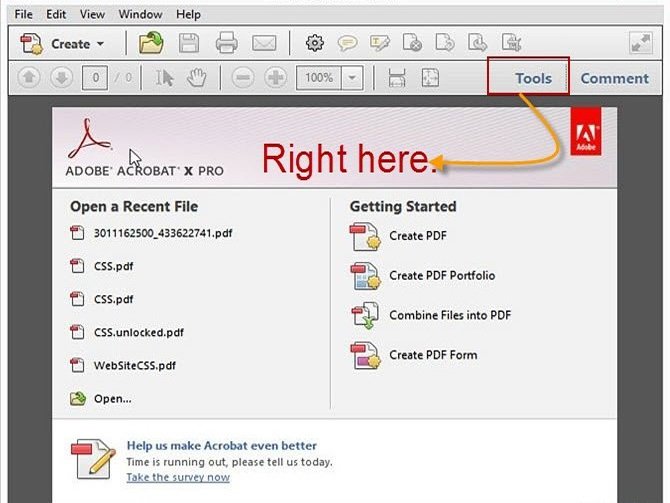
Task: Open the first CSS.pdf recent file
Action: click(x=113, y=266)
